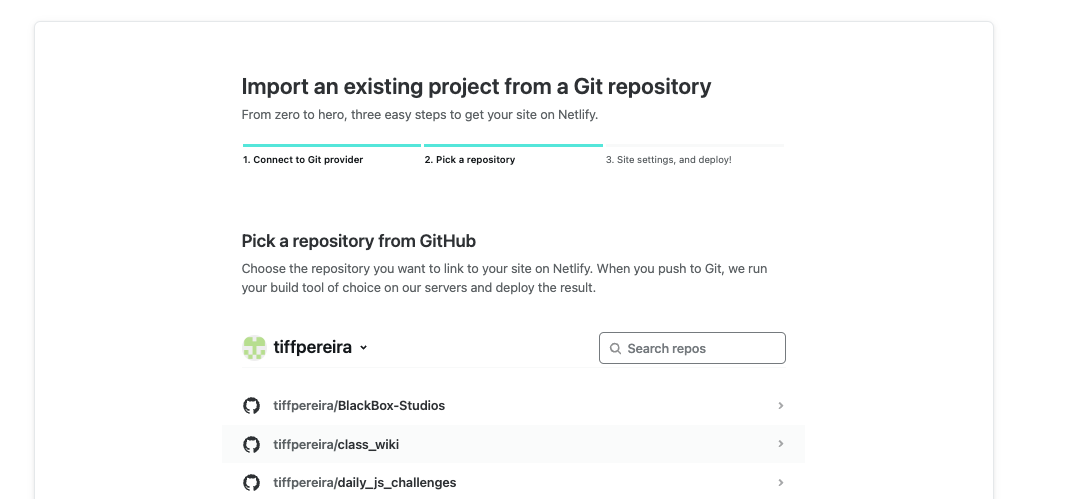Click the second progress bar segment

pos(513,145)
